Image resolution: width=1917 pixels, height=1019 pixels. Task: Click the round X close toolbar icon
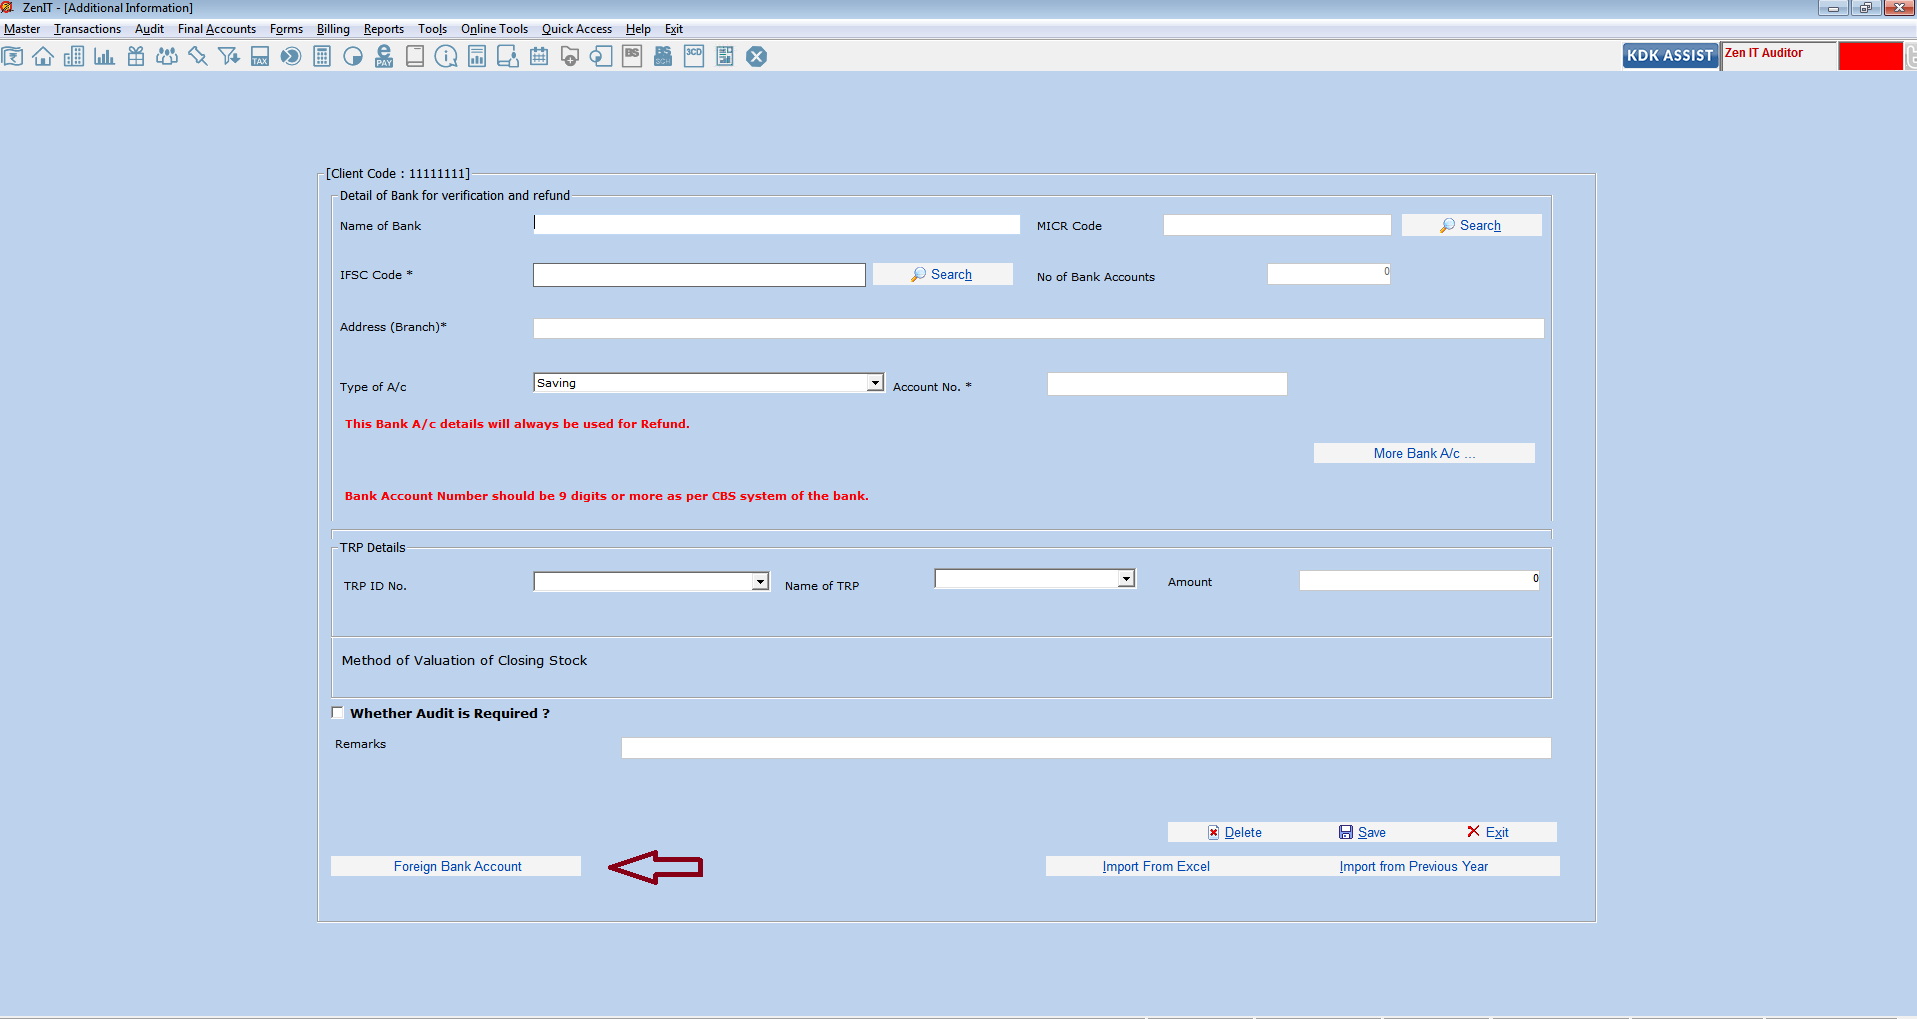pos(757,57)
